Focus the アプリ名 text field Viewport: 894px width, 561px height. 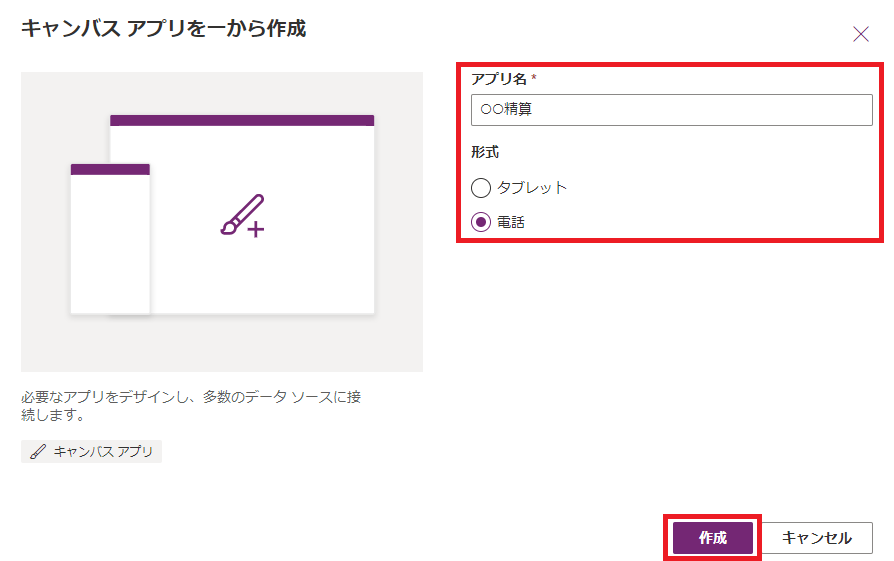click(672, 109)
